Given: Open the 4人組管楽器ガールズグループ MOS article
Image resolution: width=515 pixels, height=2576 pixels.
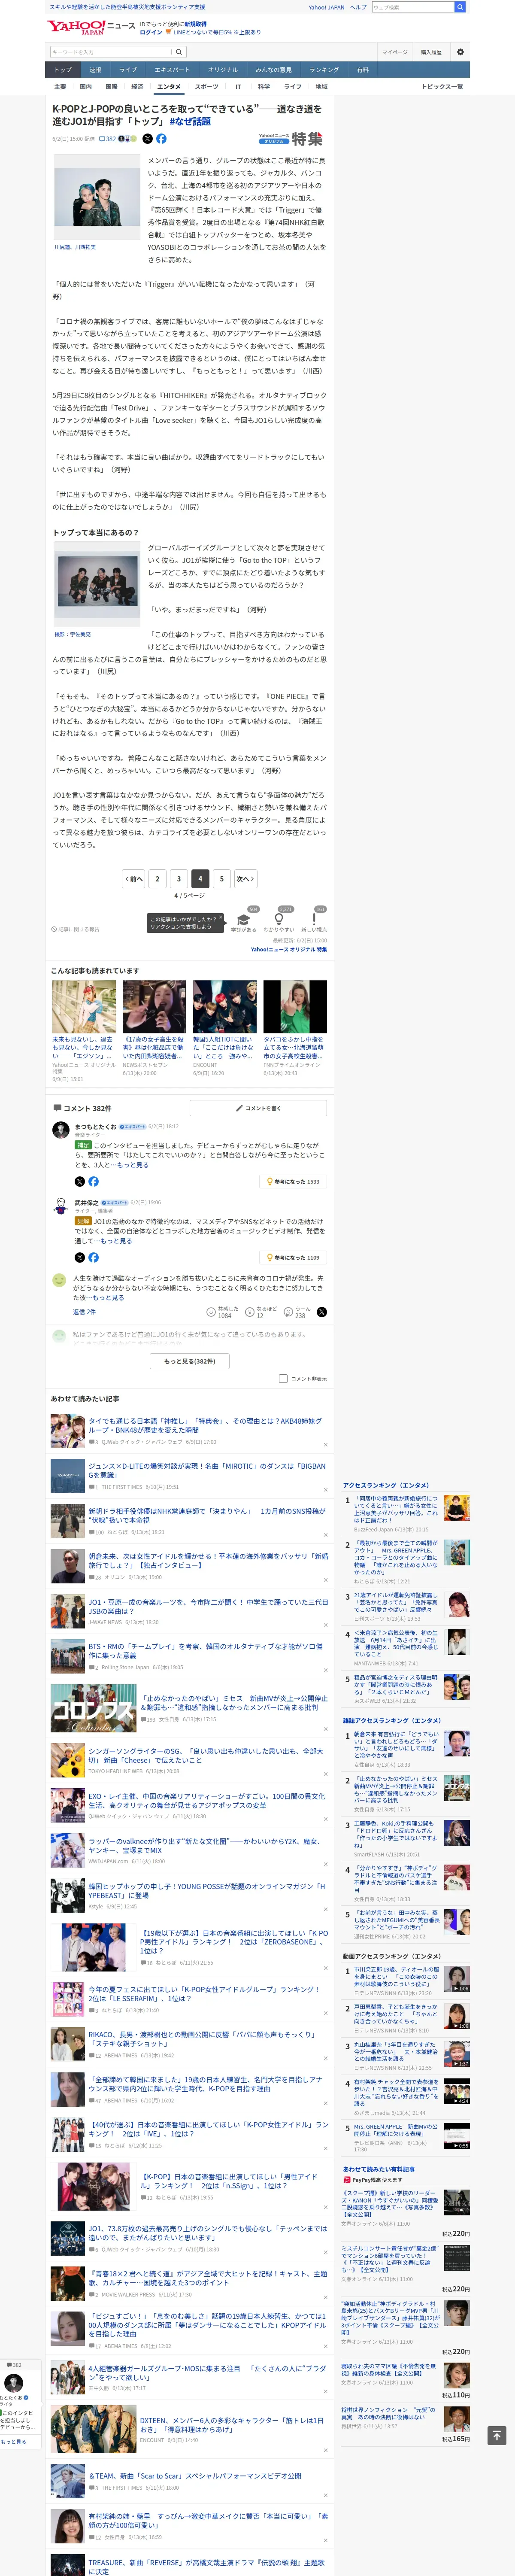Looking at the screenshot, I should pos(207,2373).
